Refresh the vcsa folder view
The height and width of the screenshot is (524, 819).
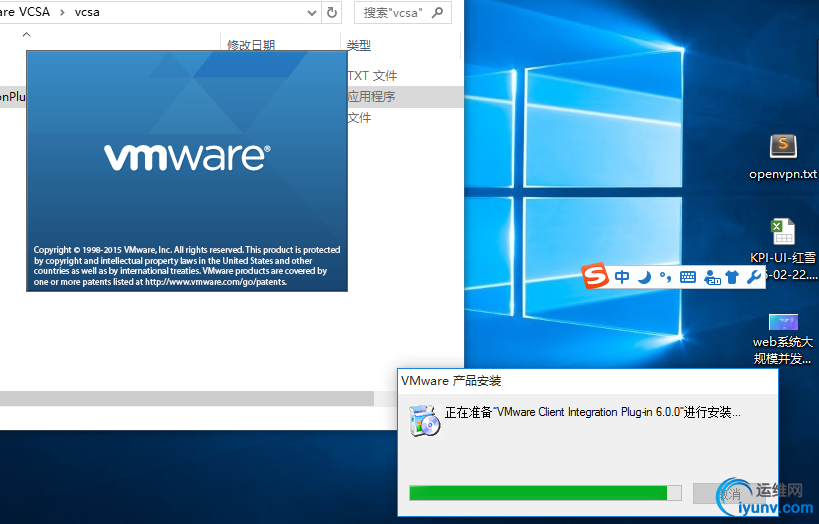pyautogui.click(x=332, y=13)
